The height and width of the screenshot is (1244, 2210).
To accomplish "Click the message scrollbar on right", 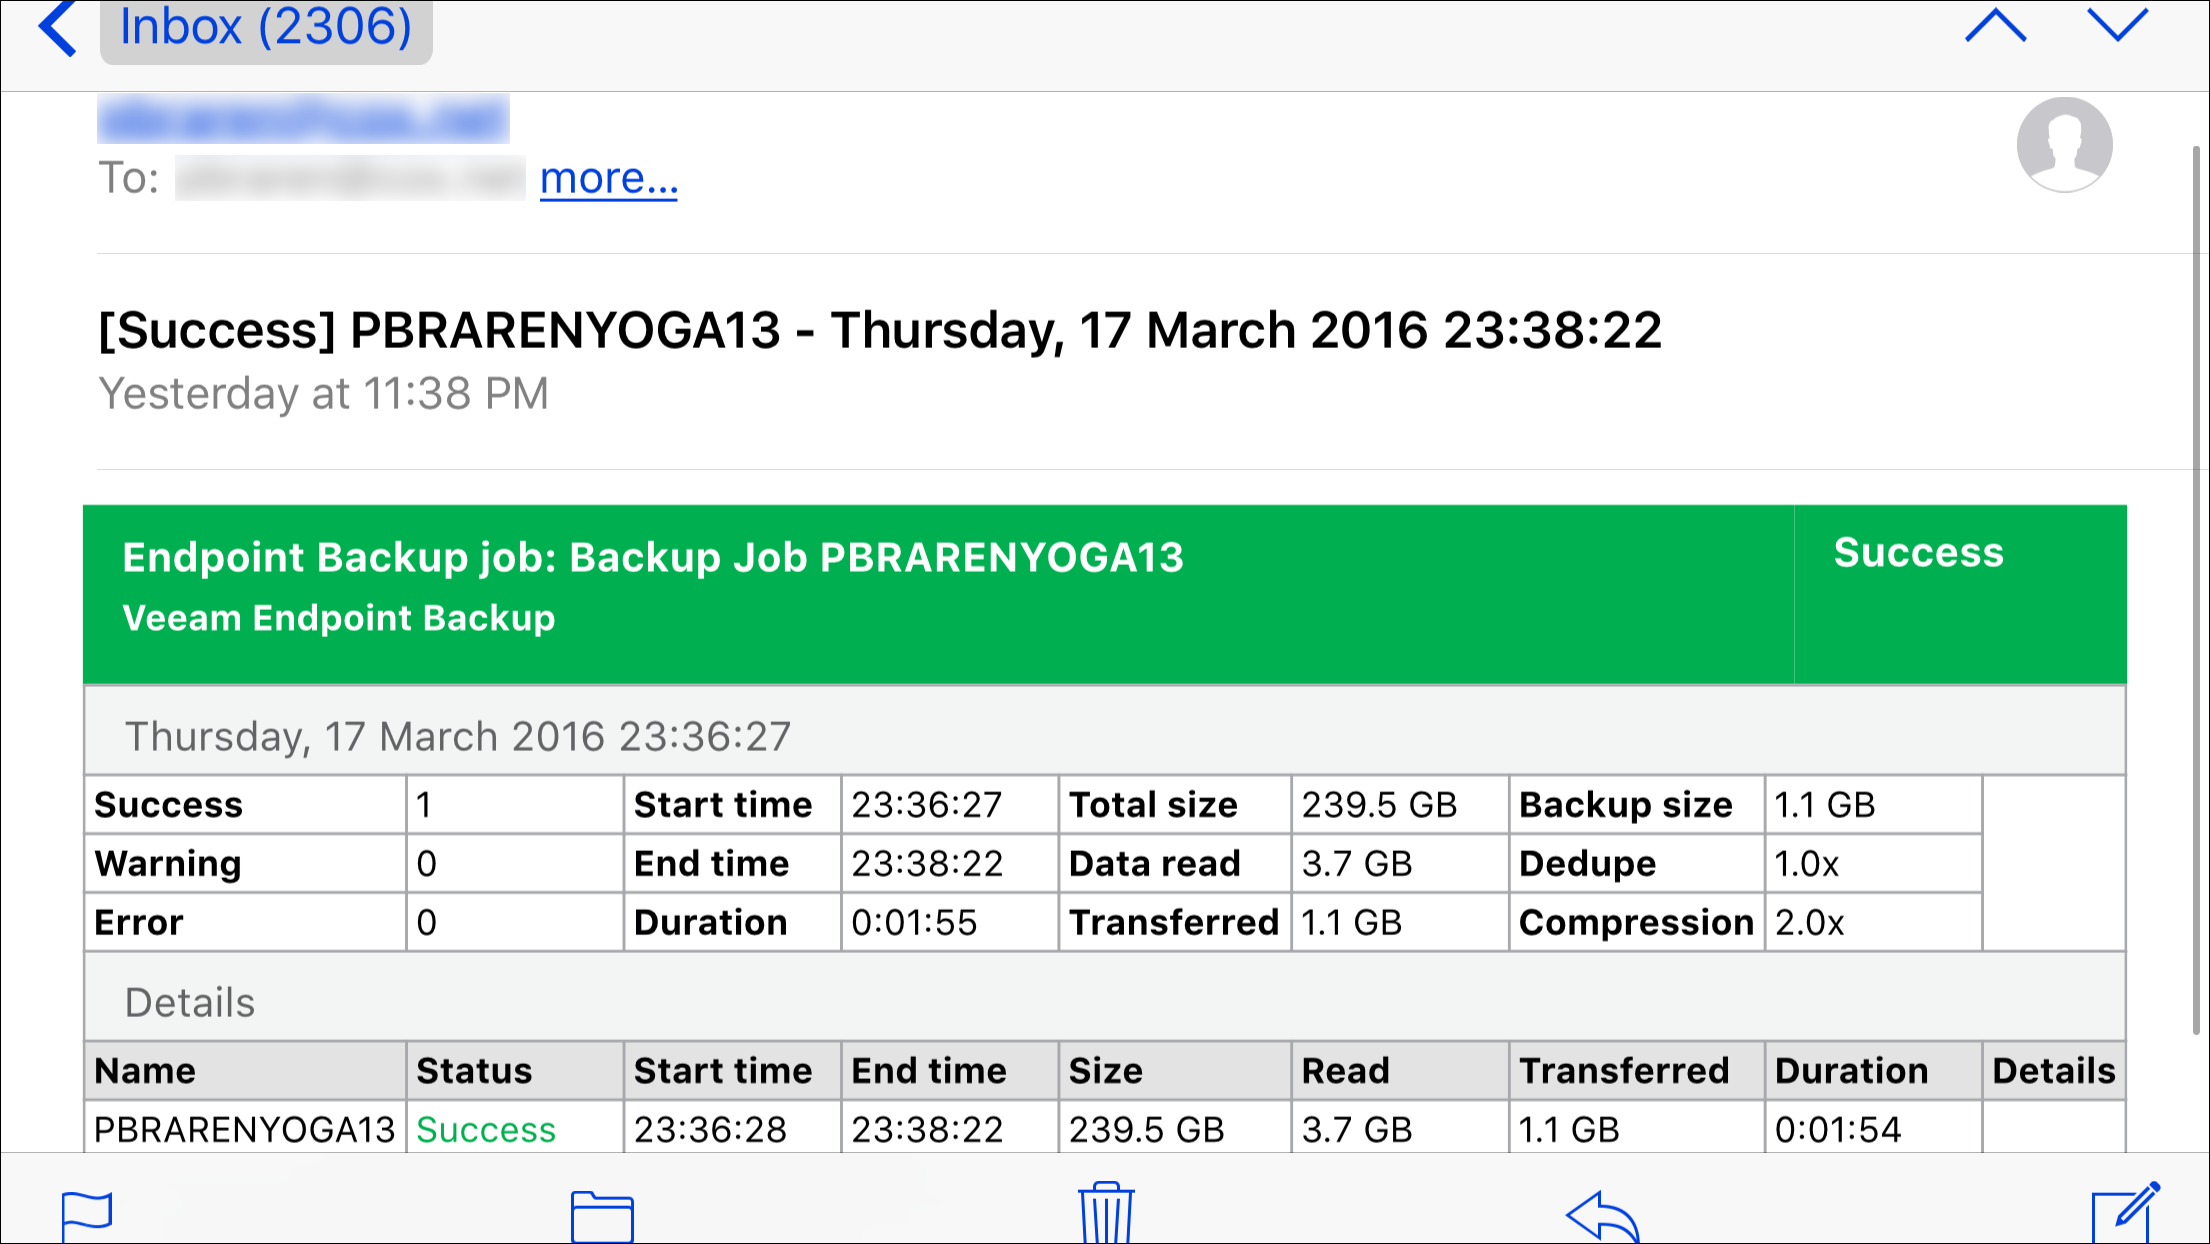I will tap(2196, 590).
